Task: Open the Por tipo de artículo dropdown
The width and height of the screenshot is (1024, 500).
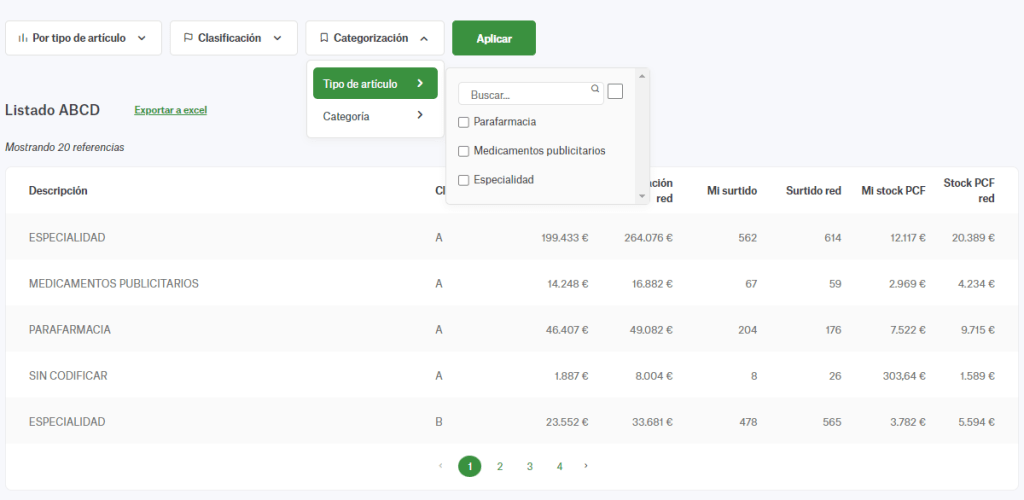Action: (83, 38)
